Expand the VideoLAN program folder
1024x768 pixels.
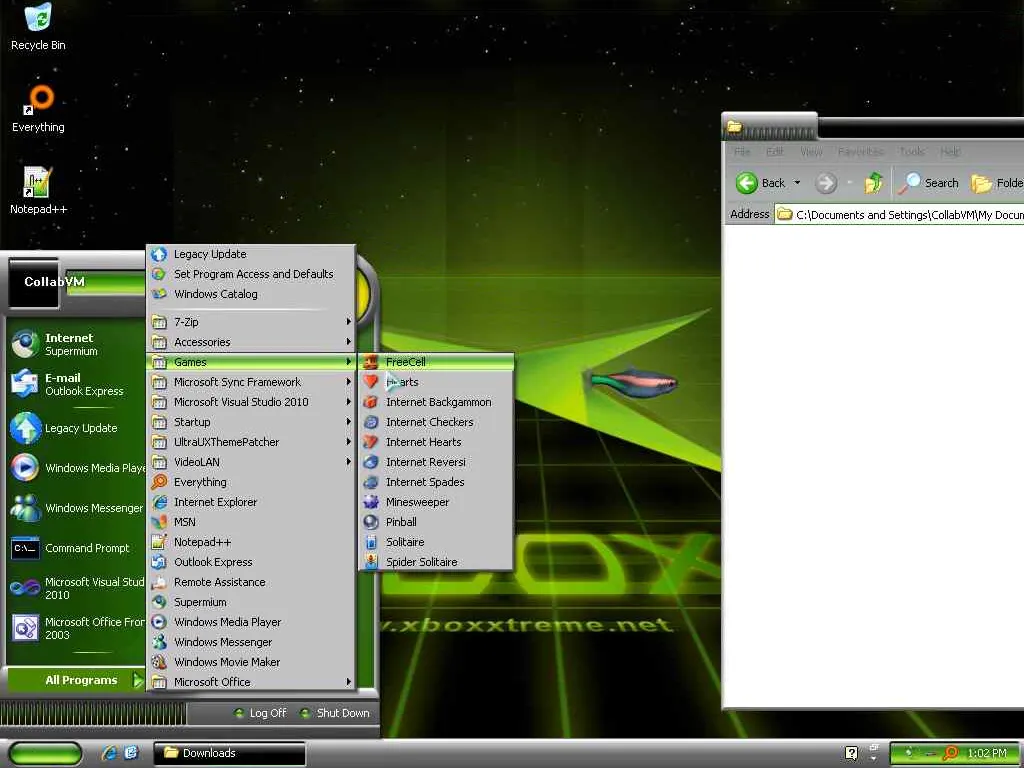pos(251,462)
